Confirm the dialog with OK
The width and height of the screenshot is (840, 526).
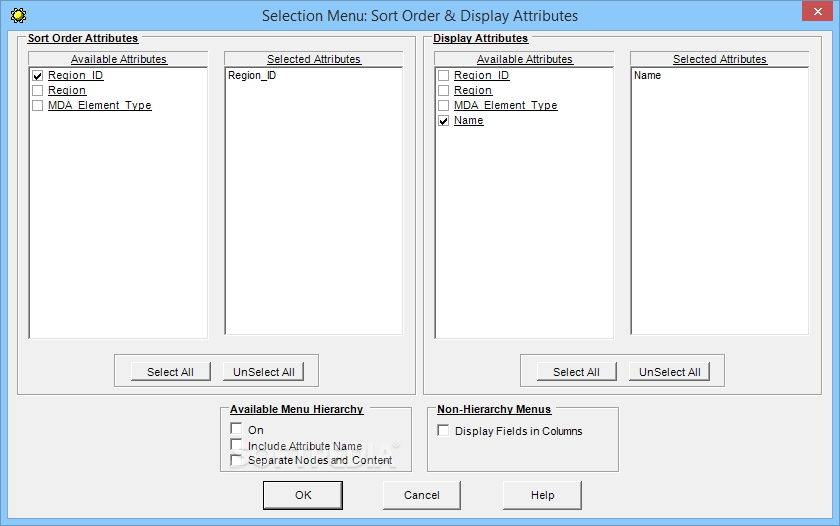(x=303, y=495)
